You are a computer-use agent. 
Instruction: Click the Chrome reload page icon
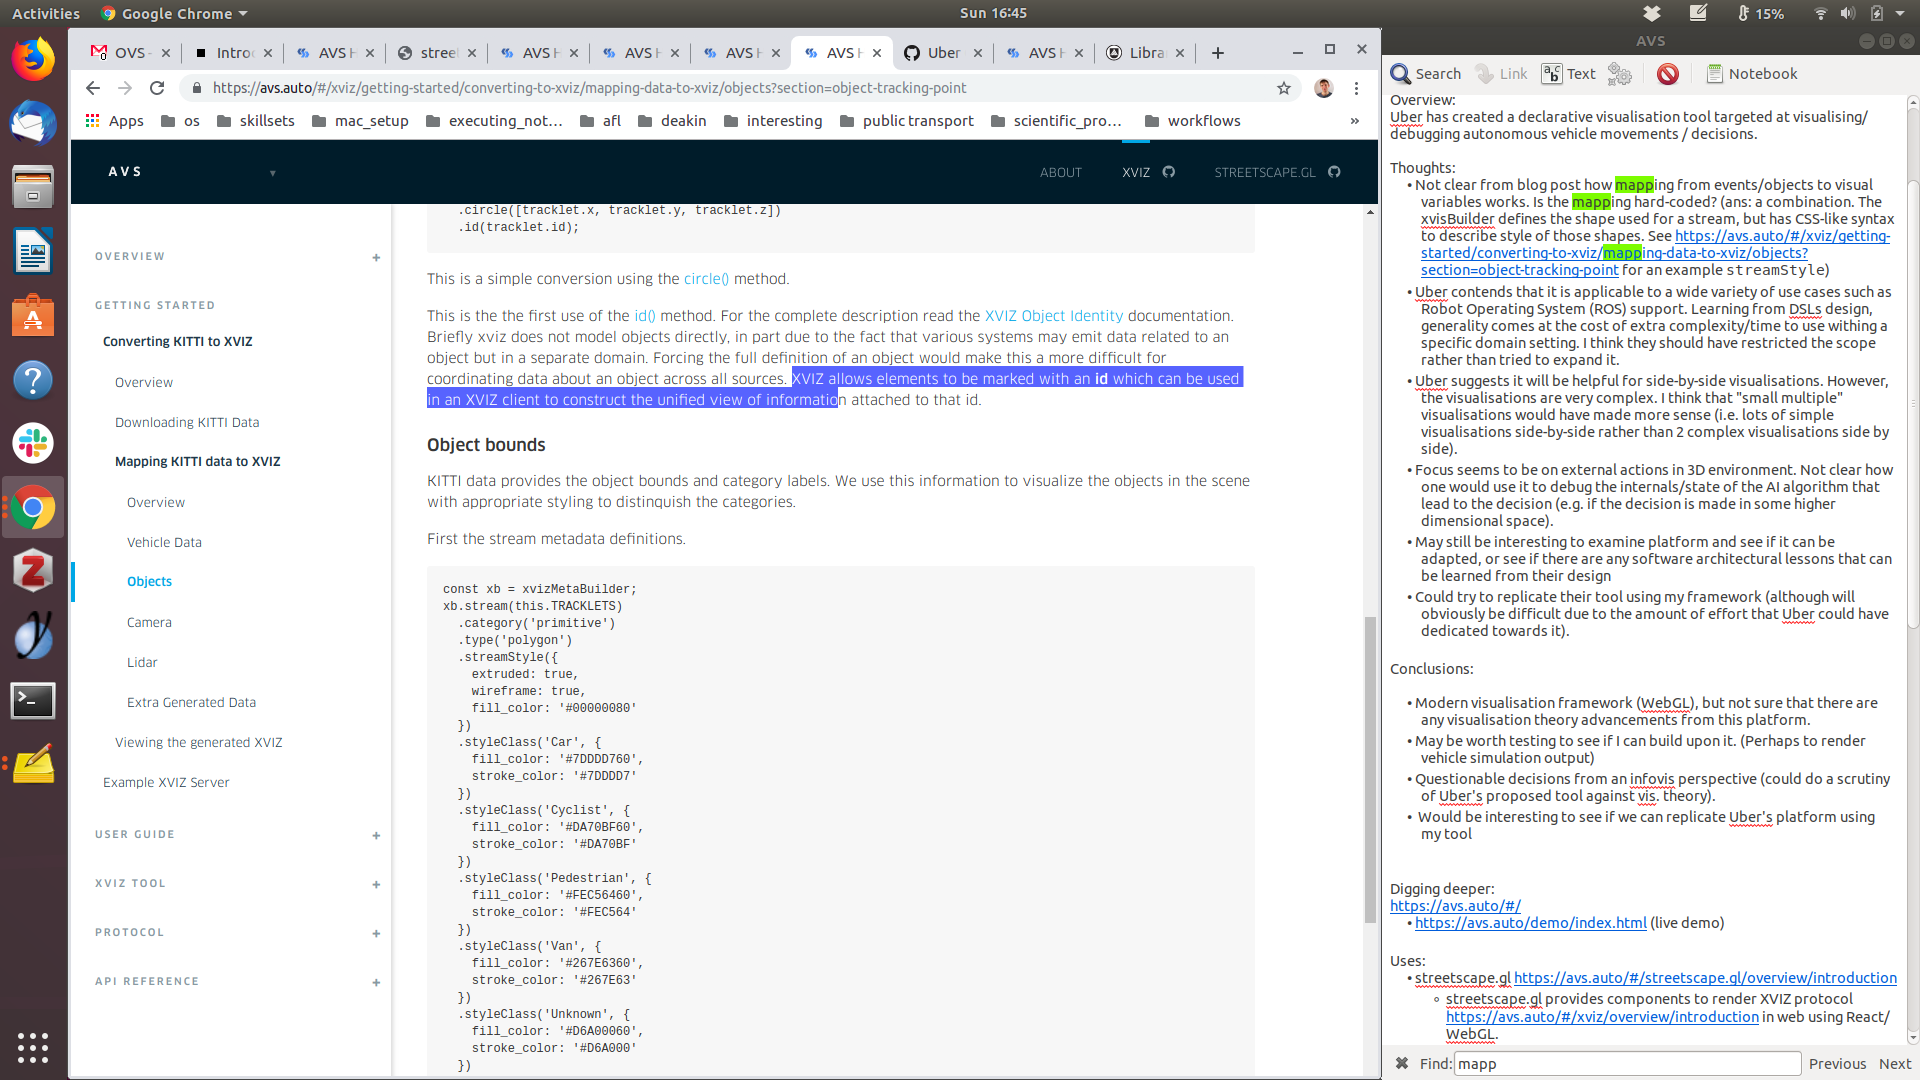pyautogui.click(x=157, y=88)
